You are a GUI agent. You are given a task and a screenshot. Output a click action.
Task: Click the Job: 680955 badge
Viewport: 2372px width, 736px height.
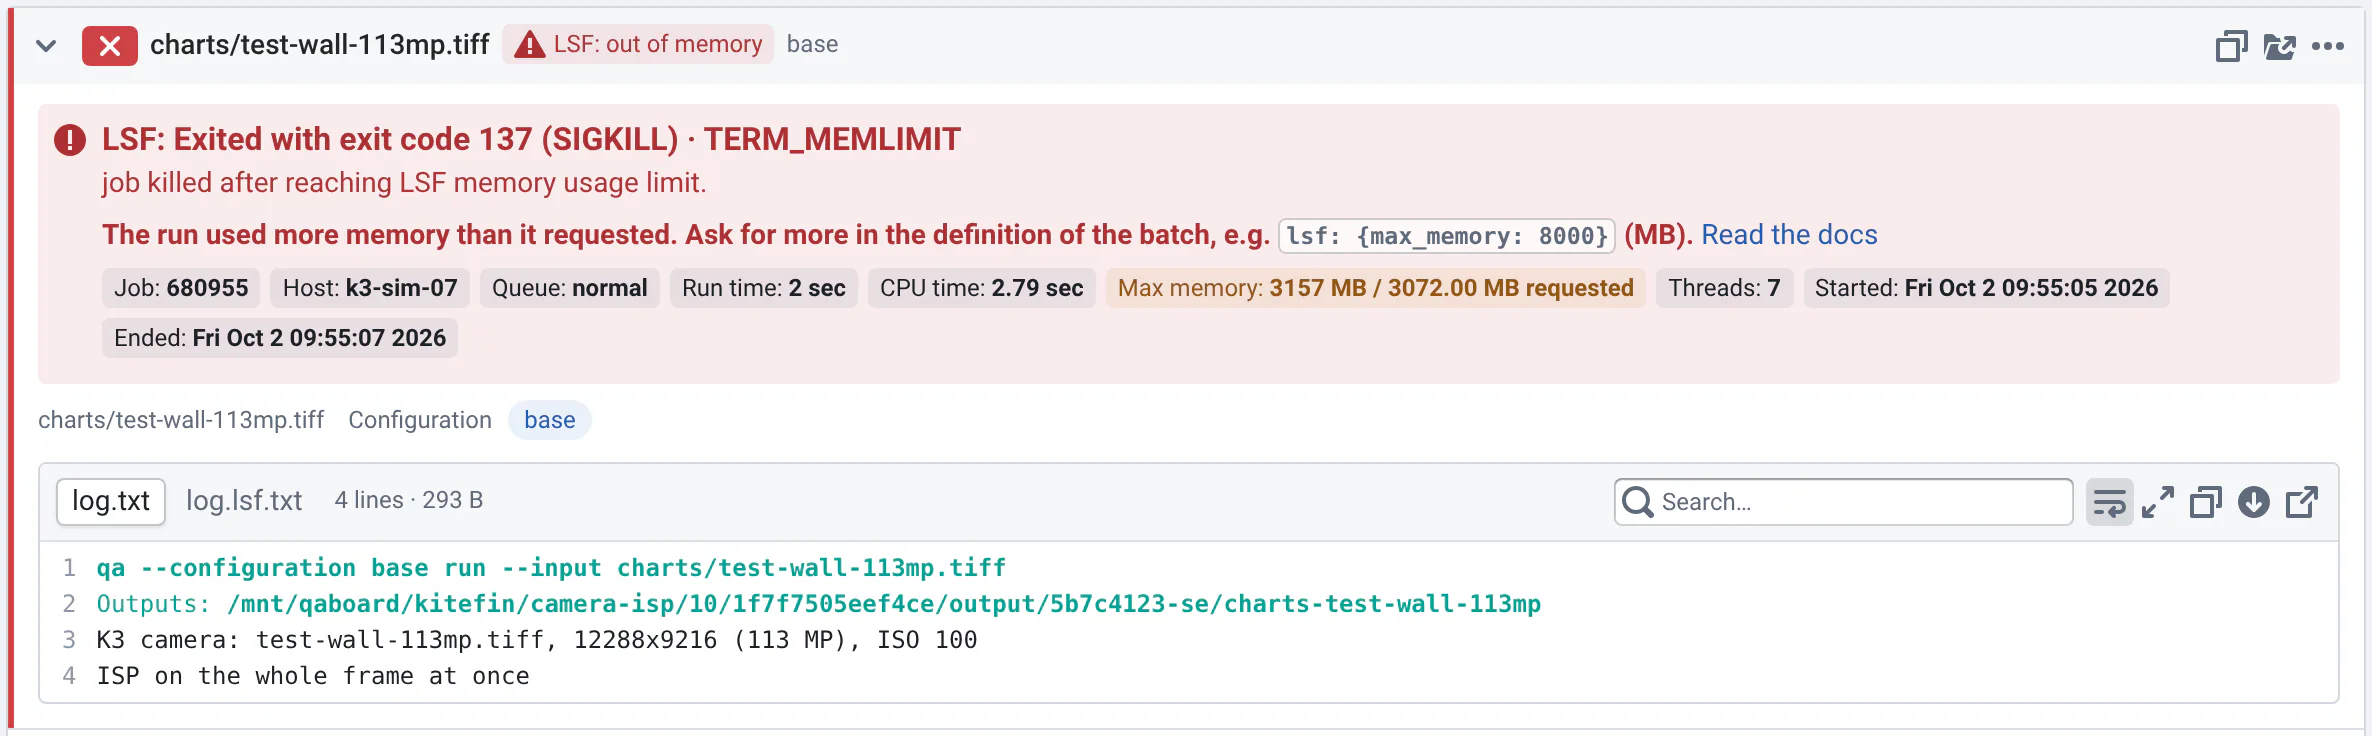coord(181,288)
